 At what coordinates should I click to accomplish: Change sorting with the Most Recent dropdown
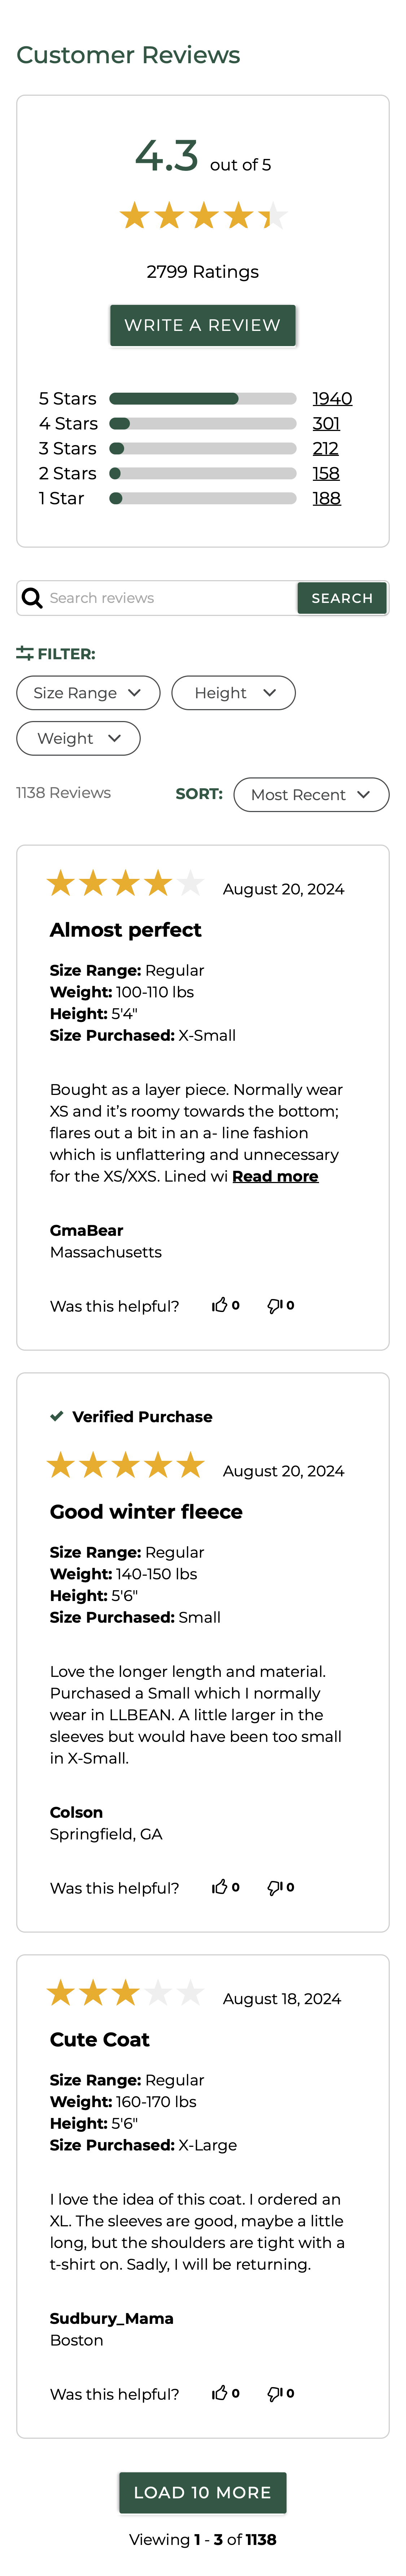pos(311,795)
